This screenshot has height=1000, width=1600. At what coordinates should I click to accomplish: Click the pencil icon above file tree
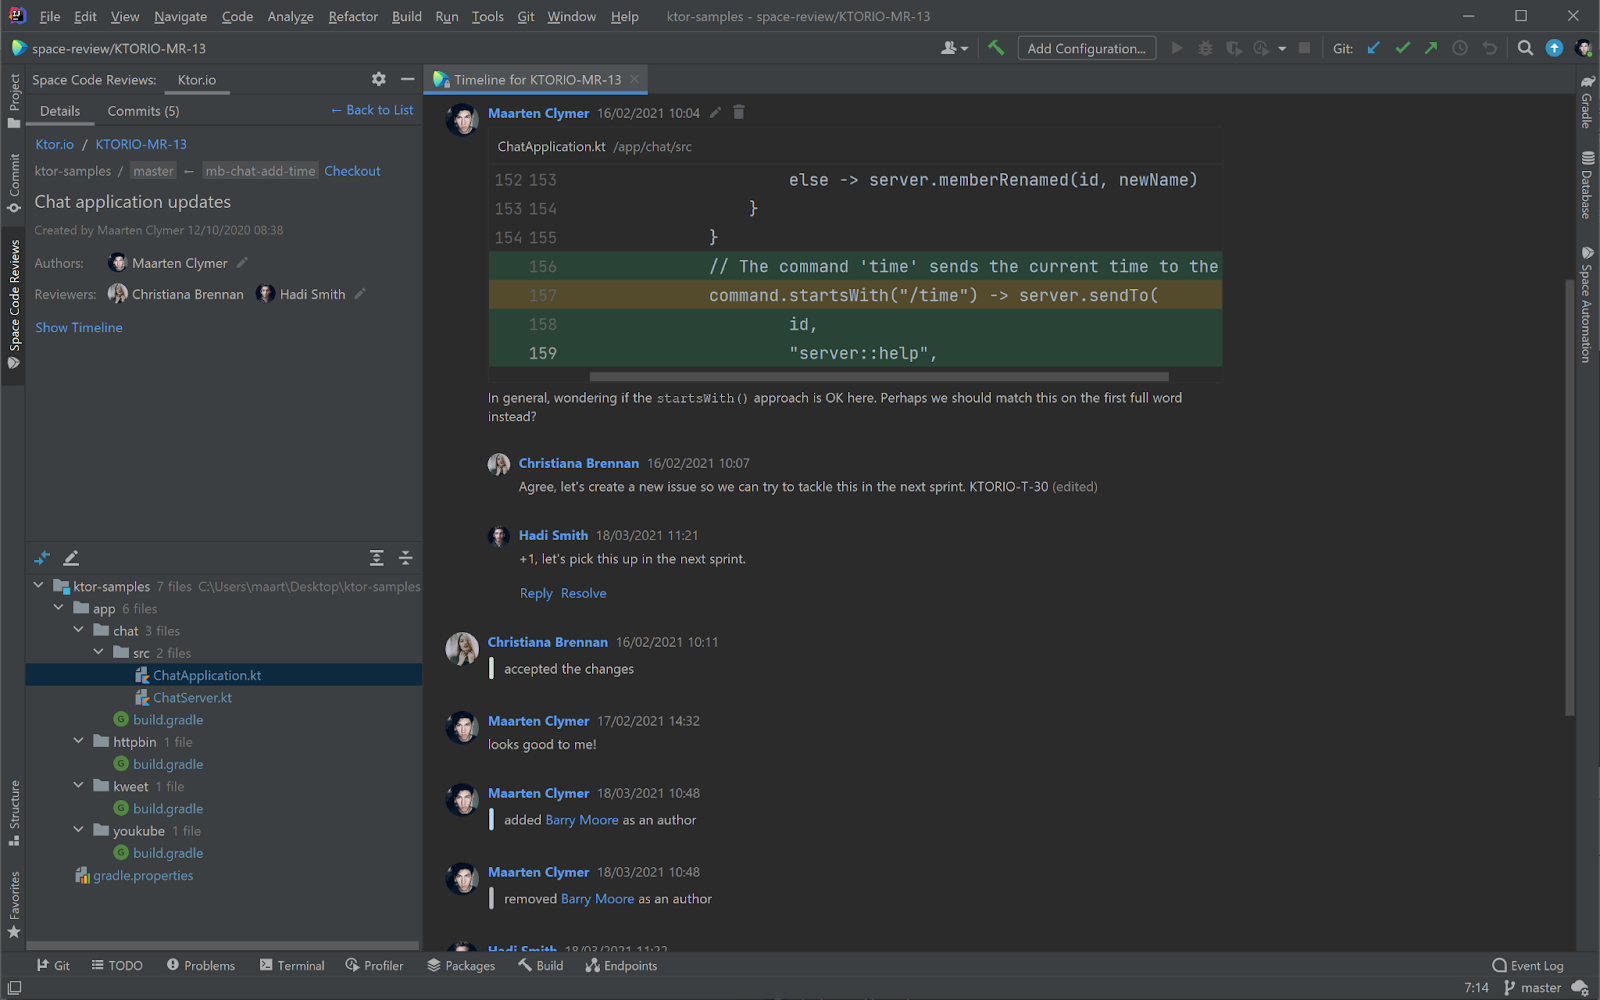pos(71,558)
